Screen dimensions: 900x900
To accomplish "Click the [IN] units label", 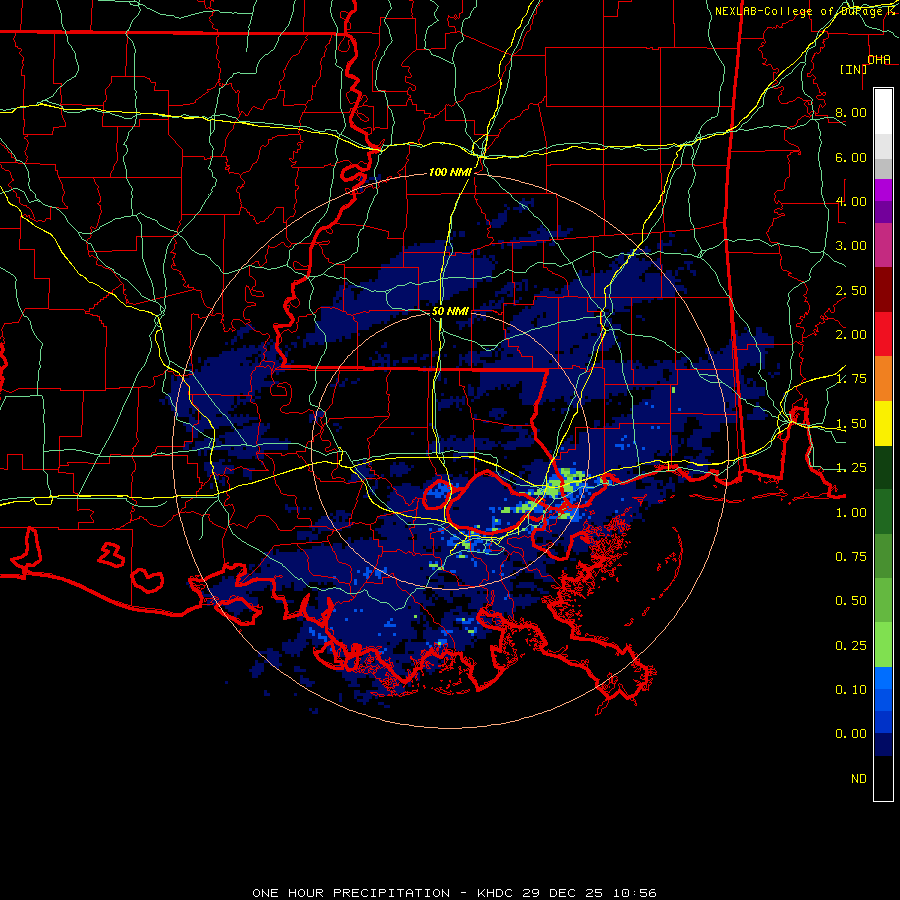I will (853, 69).
